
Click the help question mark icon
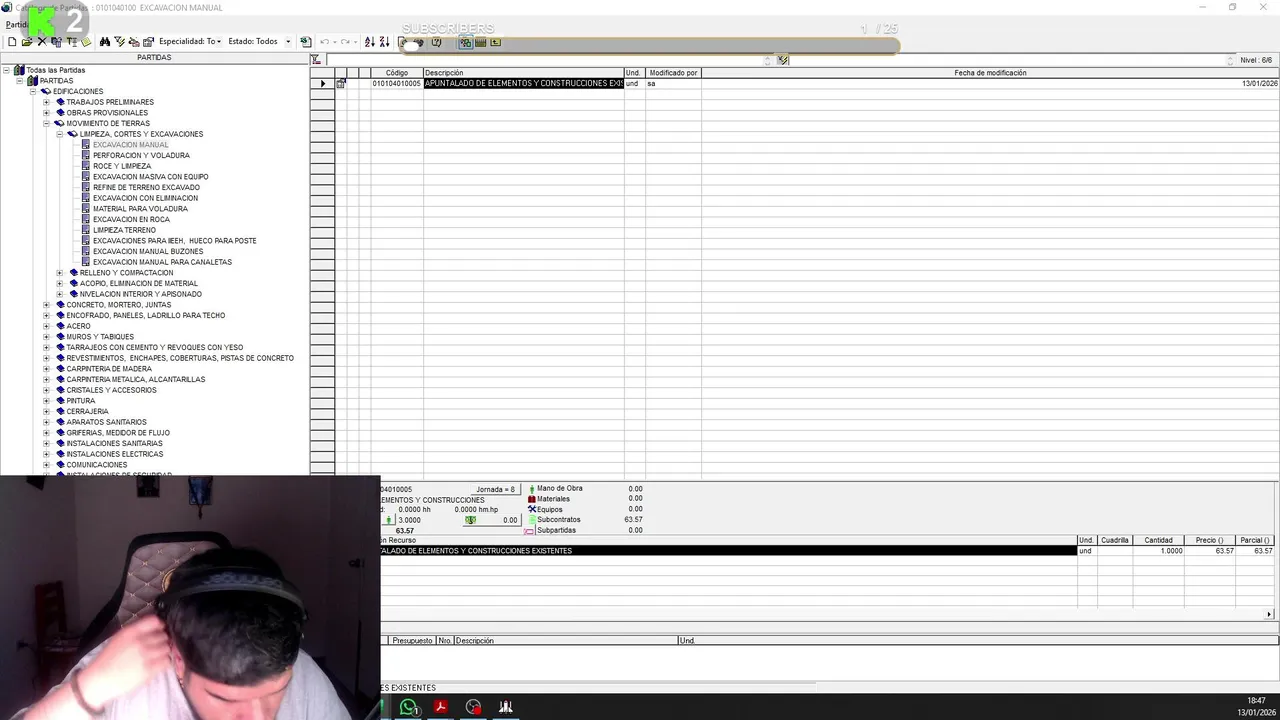click(436, 42)
